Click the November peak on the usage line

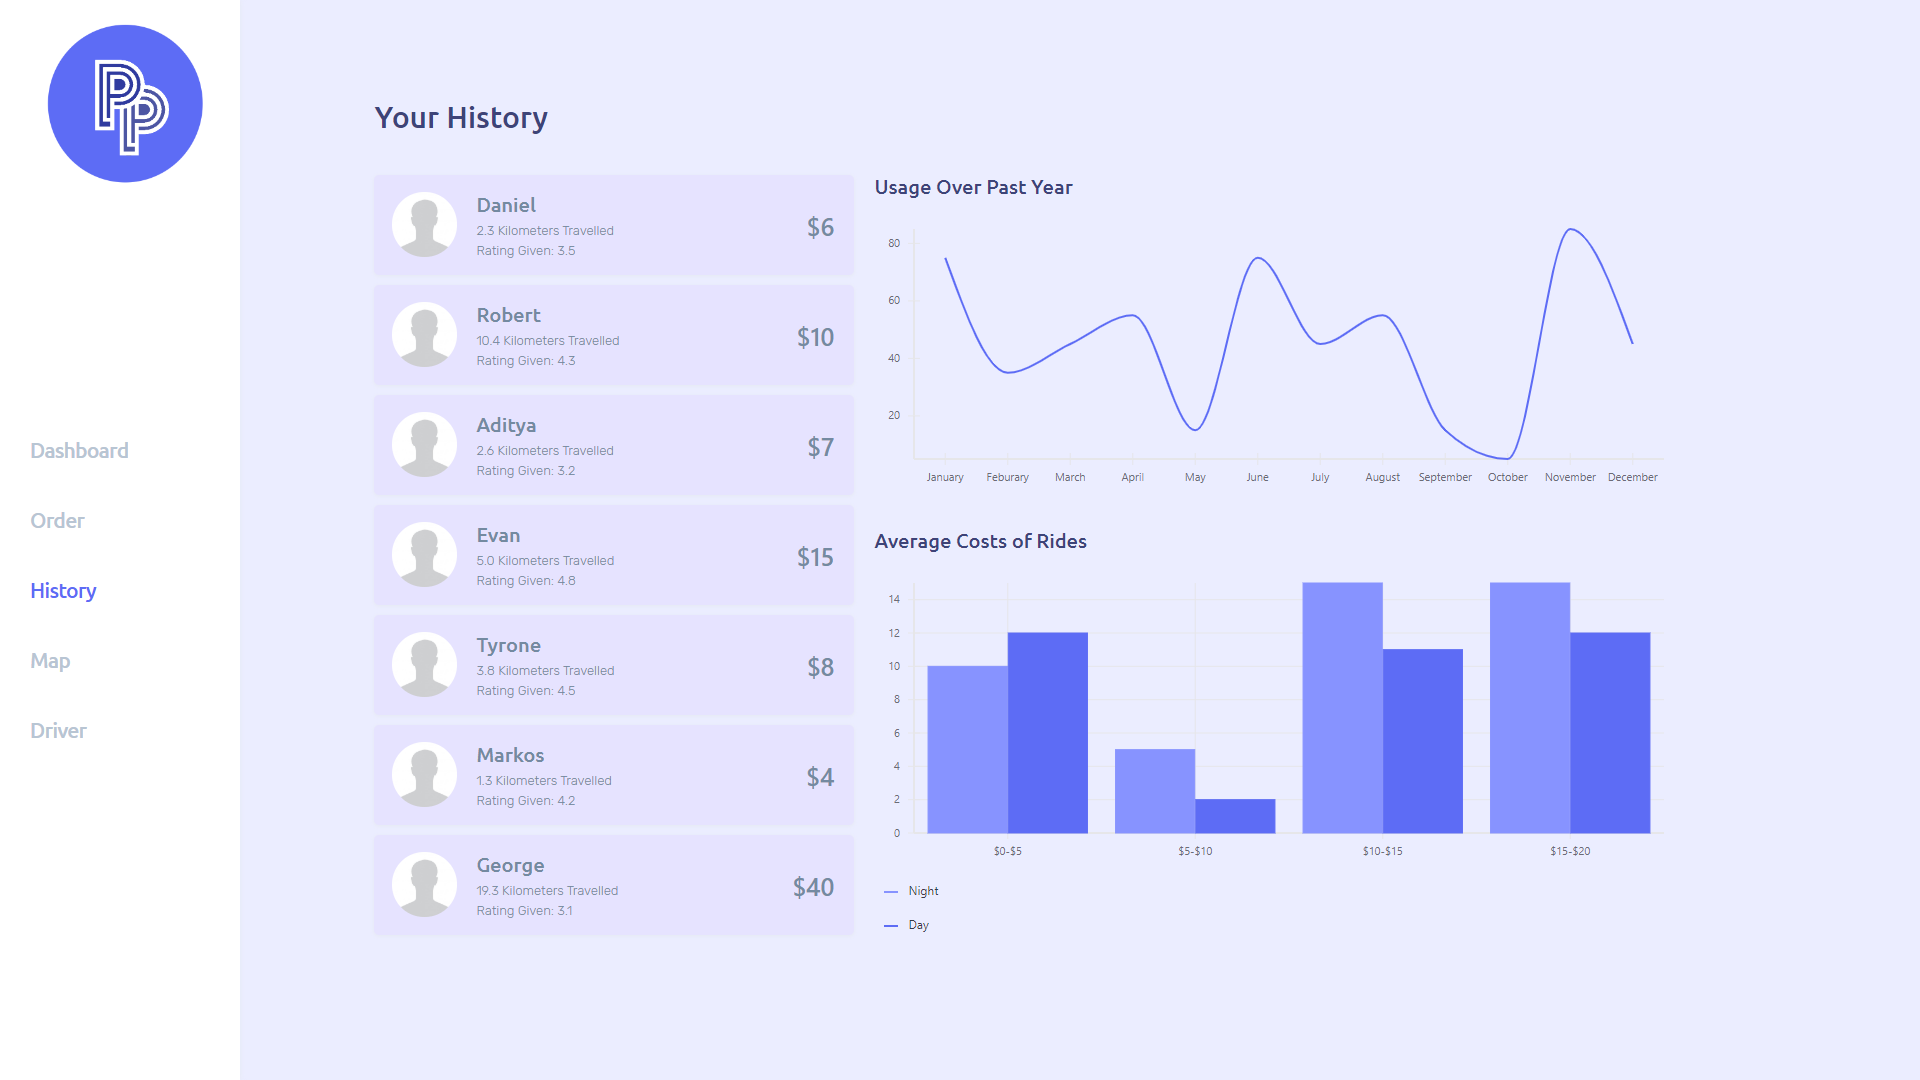coord(1571,230)
